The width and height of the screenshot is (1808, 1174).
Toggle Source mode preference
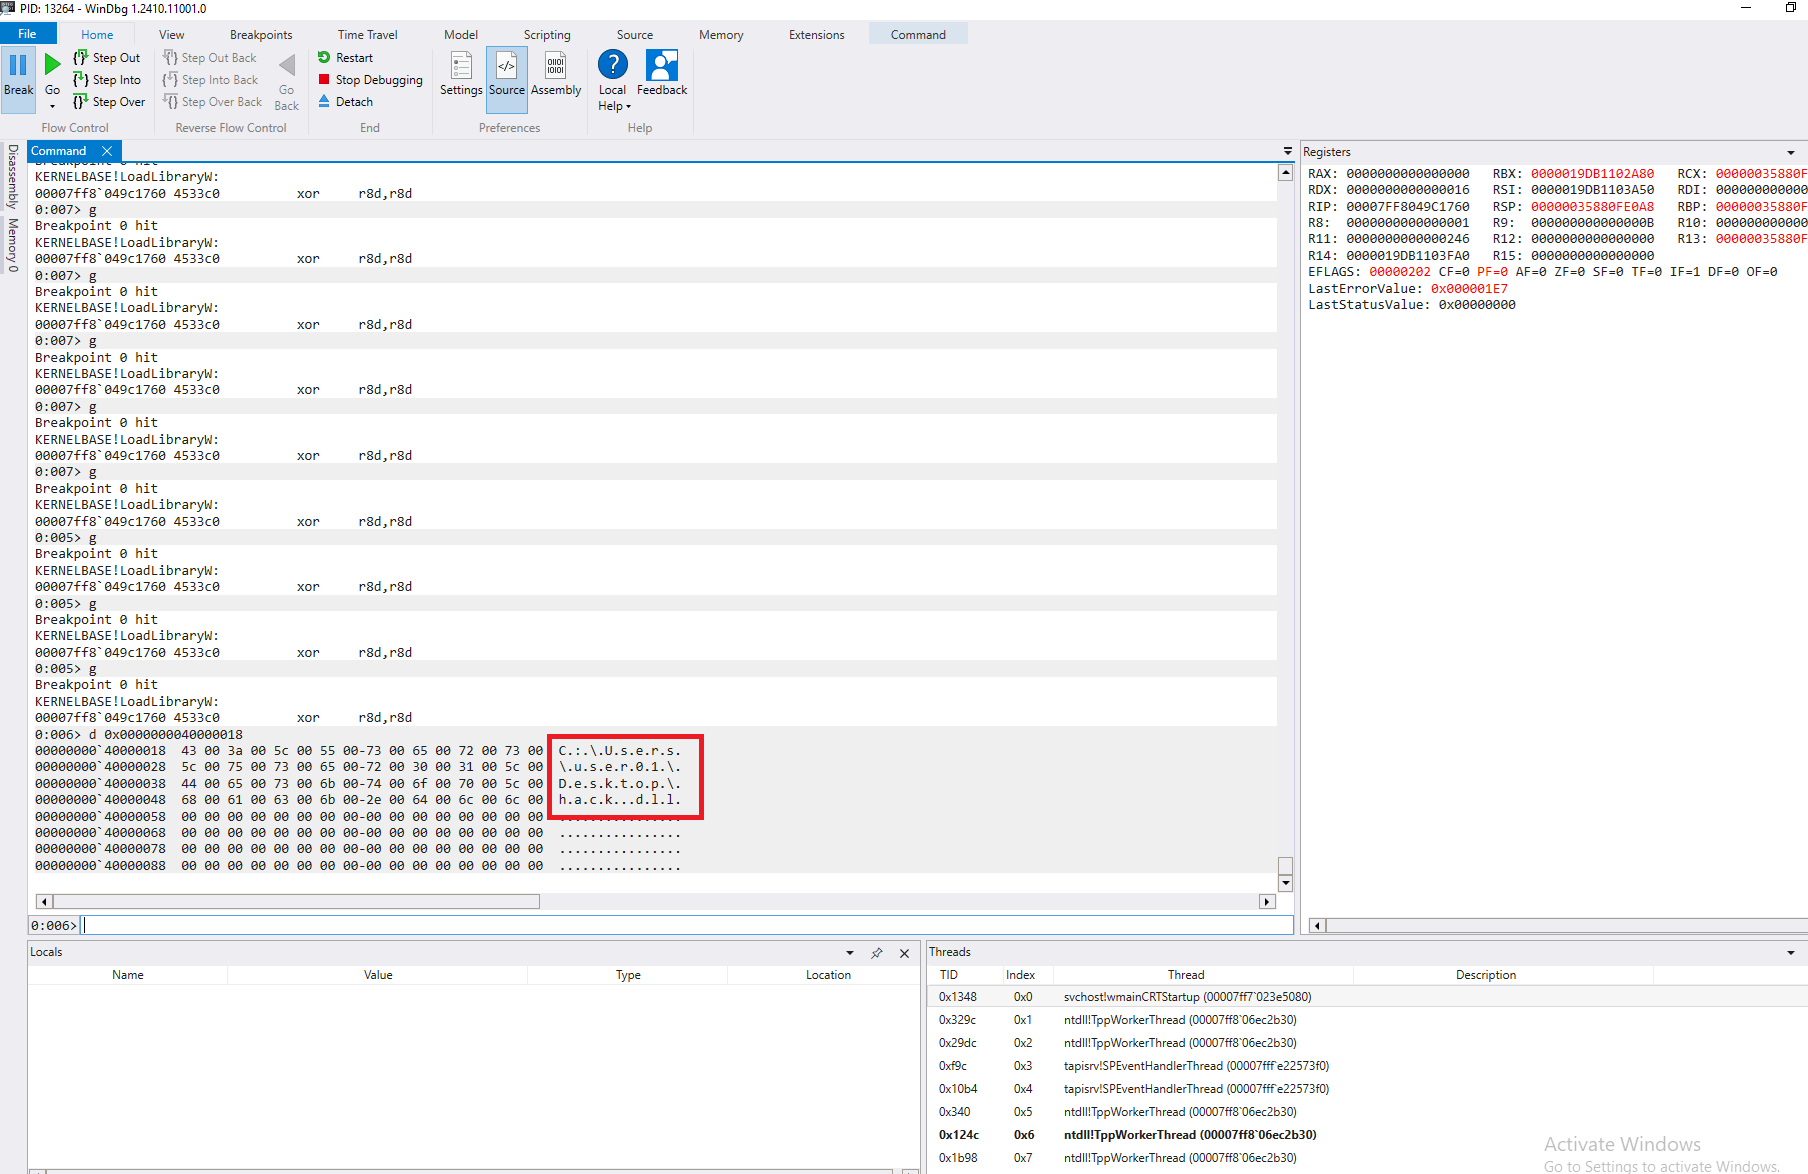[x=507, y=67]
